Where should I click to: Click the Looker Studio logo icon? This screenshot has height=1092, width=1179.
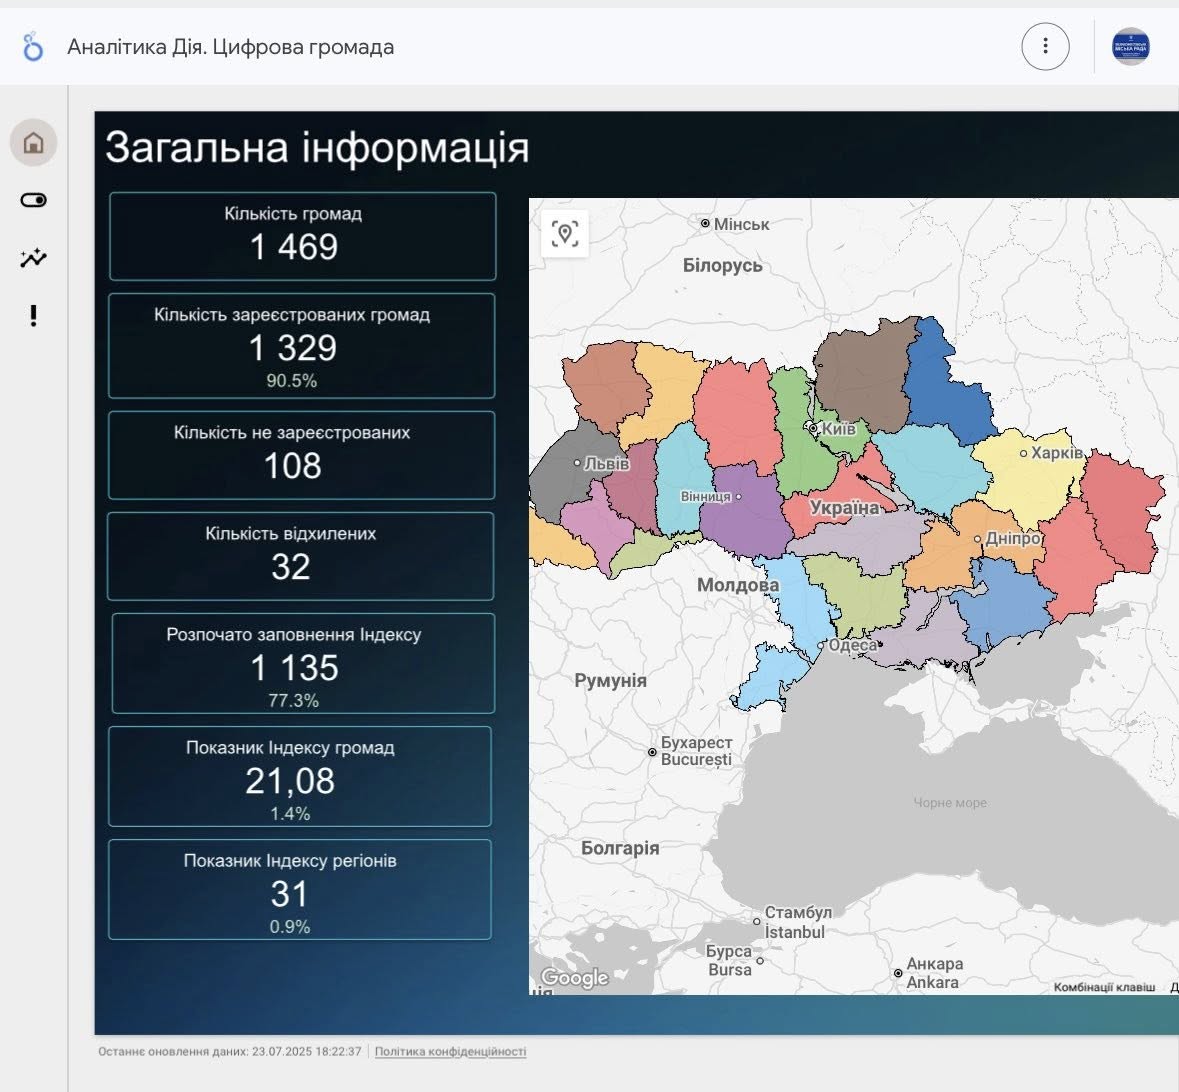33,47
